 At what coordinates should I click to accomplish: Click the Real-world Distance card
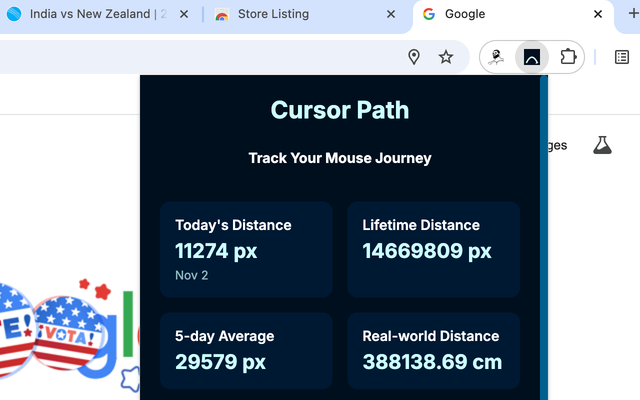pos(433,351)
